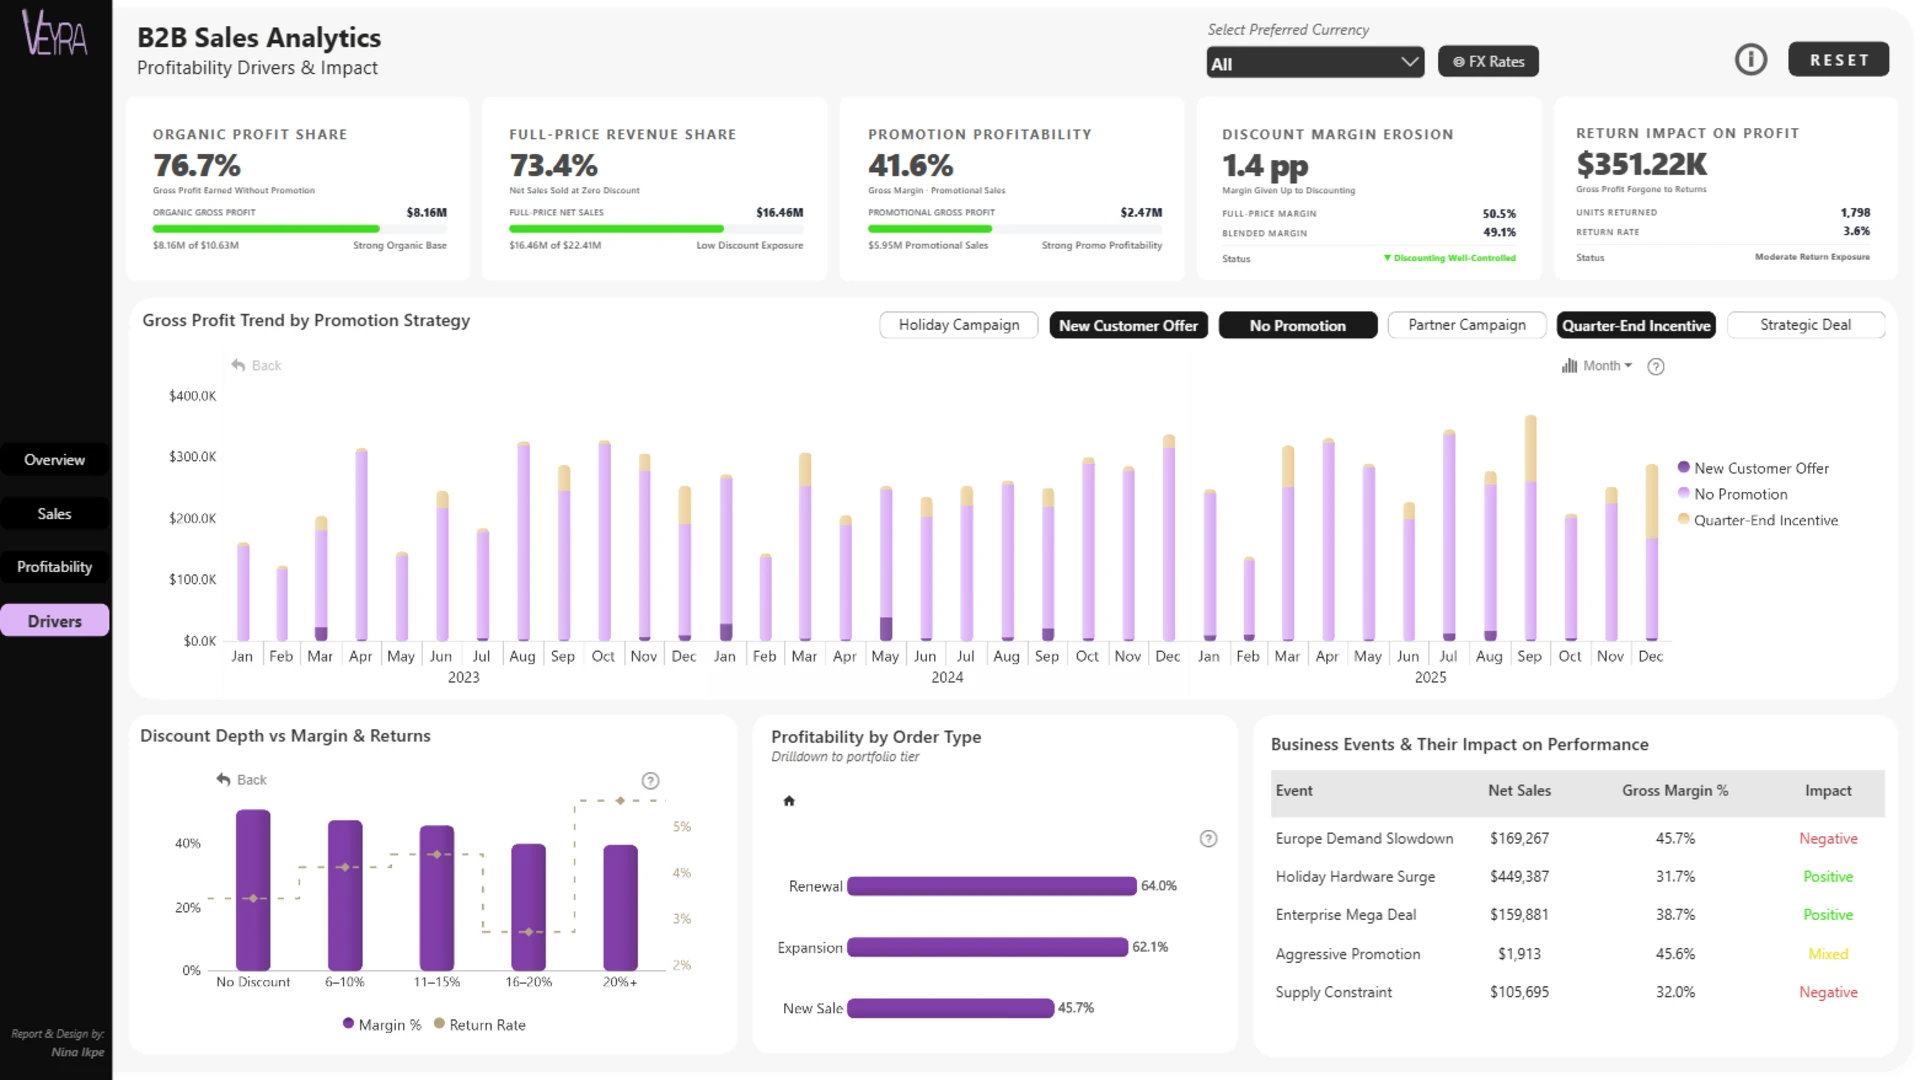Click the $351.22K return impact value
This screenshot has height=1080, width=1920.
click(x=1642, y=164)
